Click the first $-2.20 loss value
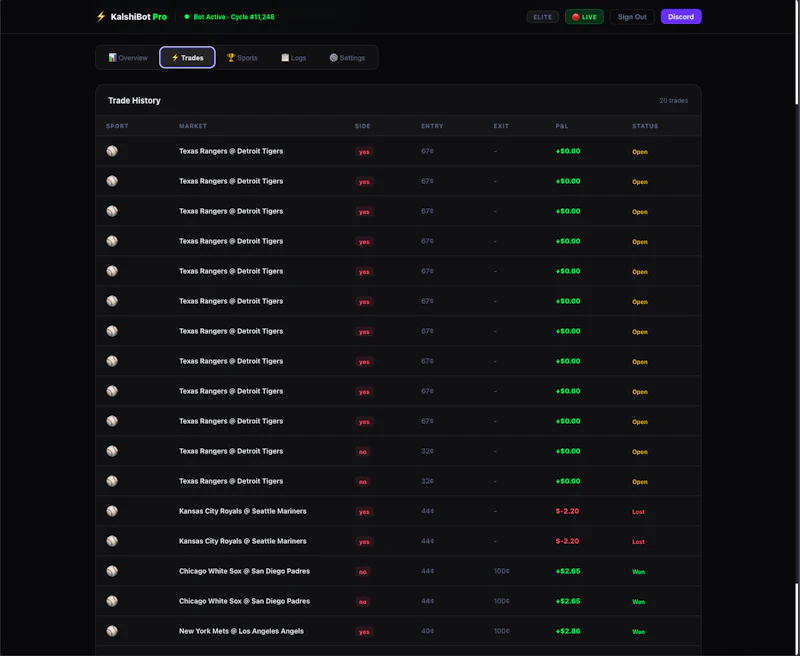Image resolution: width=800 pixels, height=656 pixels. [567, 511]
